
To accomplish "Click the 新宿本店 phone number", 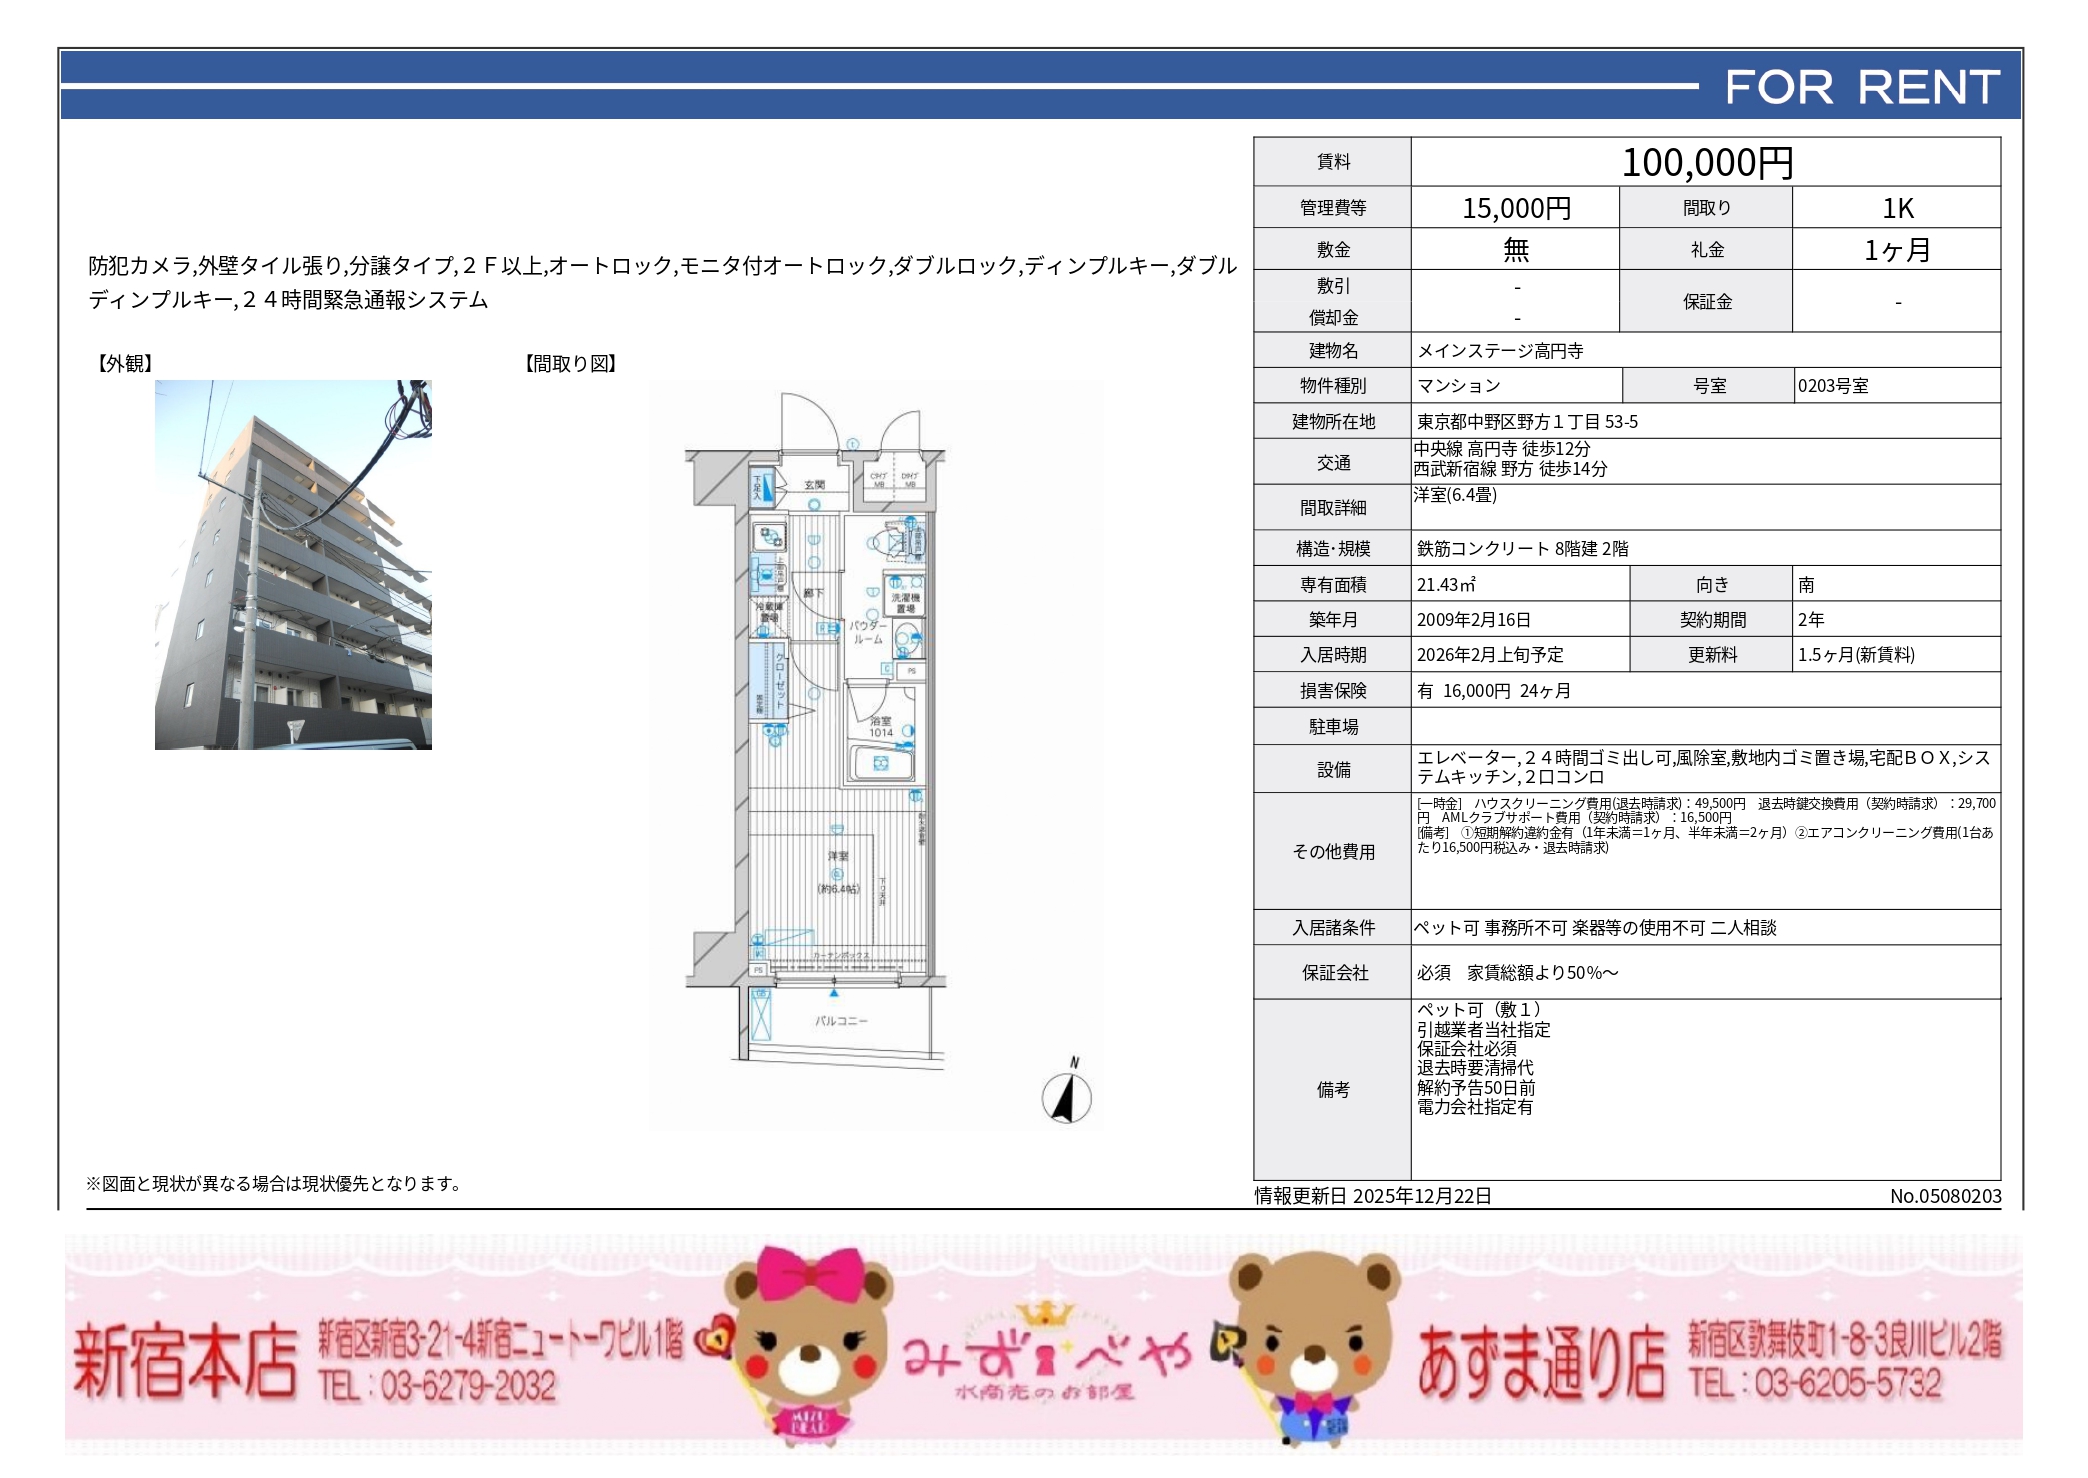I will pyautogui.click(x=437, y=1386).
